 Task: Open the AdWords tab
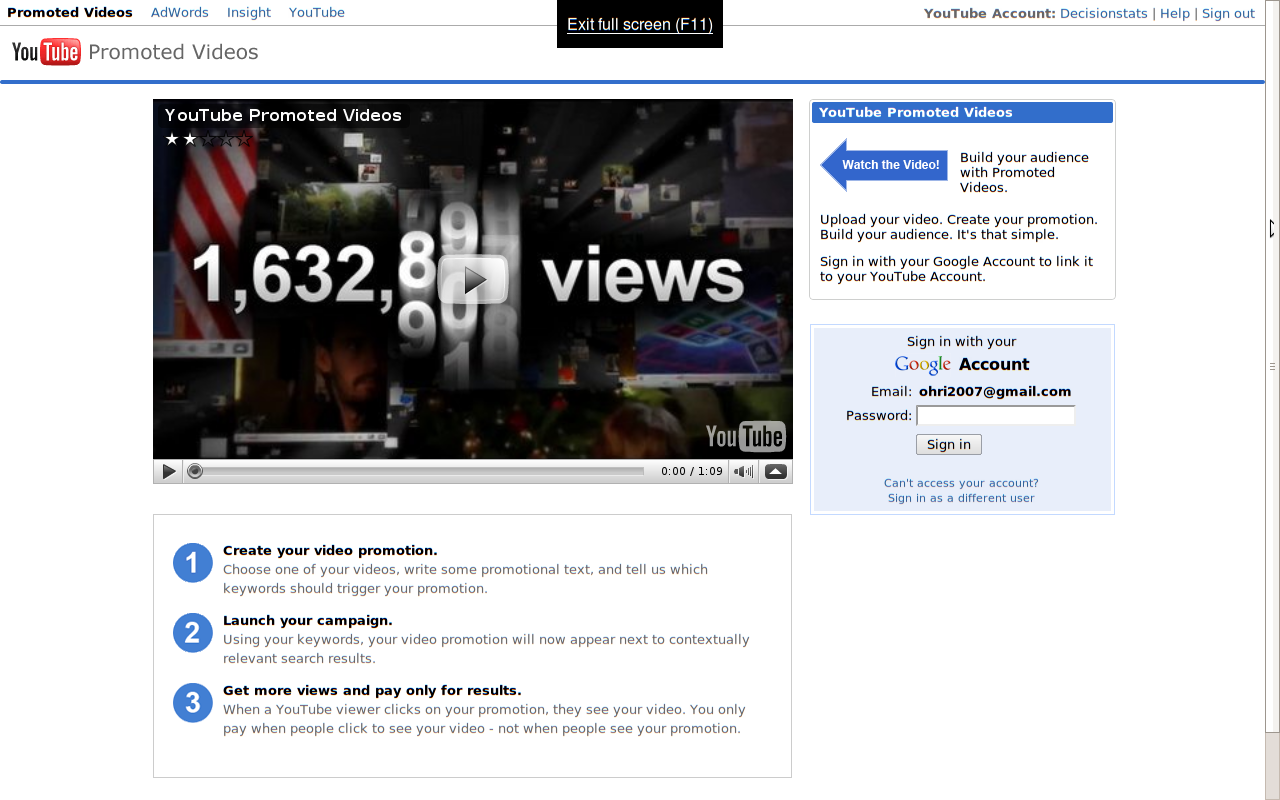[x=180, y=13]
